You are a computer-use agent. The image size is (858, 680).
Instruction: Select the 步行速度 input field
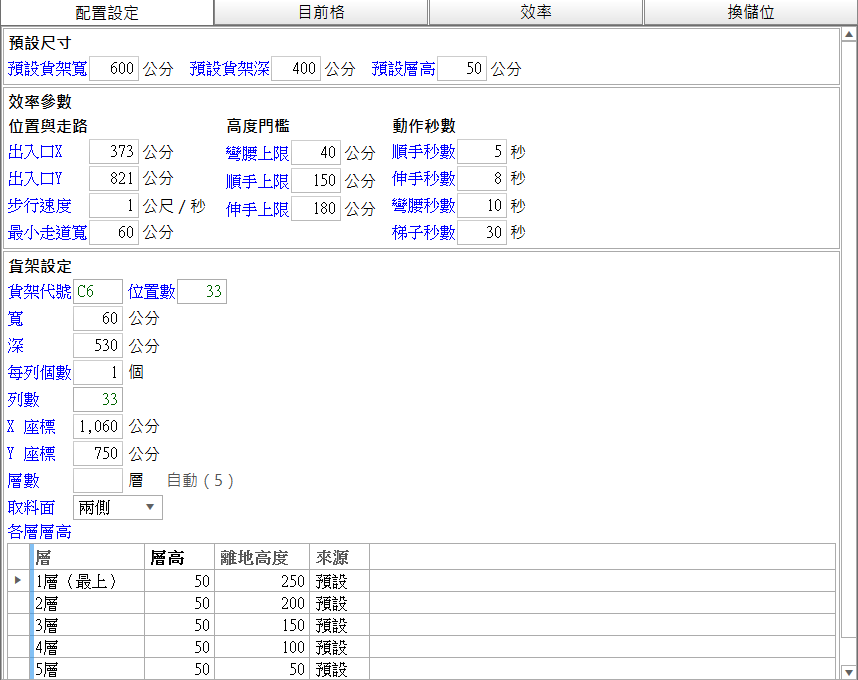tap(114, 206)
